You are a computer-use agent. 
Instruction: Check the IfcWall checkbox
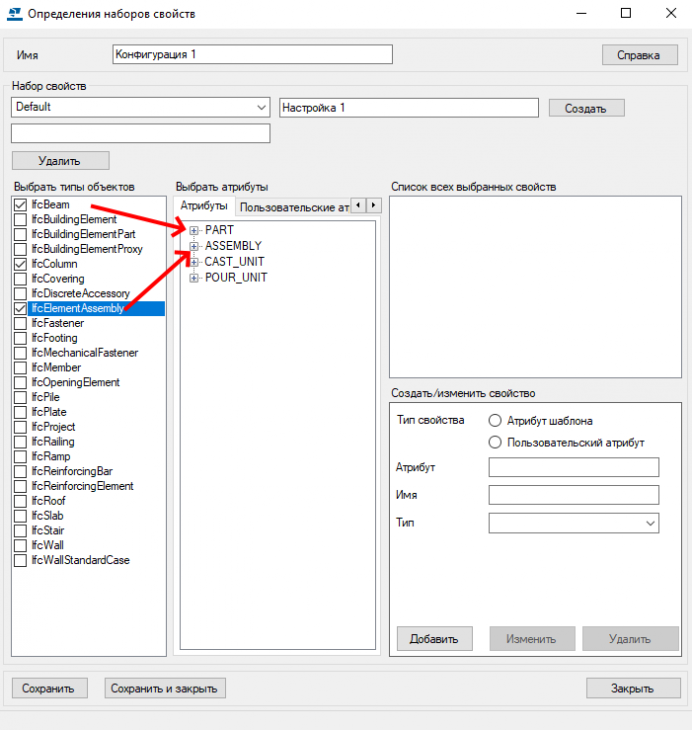pyautogui.click(x=20, y=545)
